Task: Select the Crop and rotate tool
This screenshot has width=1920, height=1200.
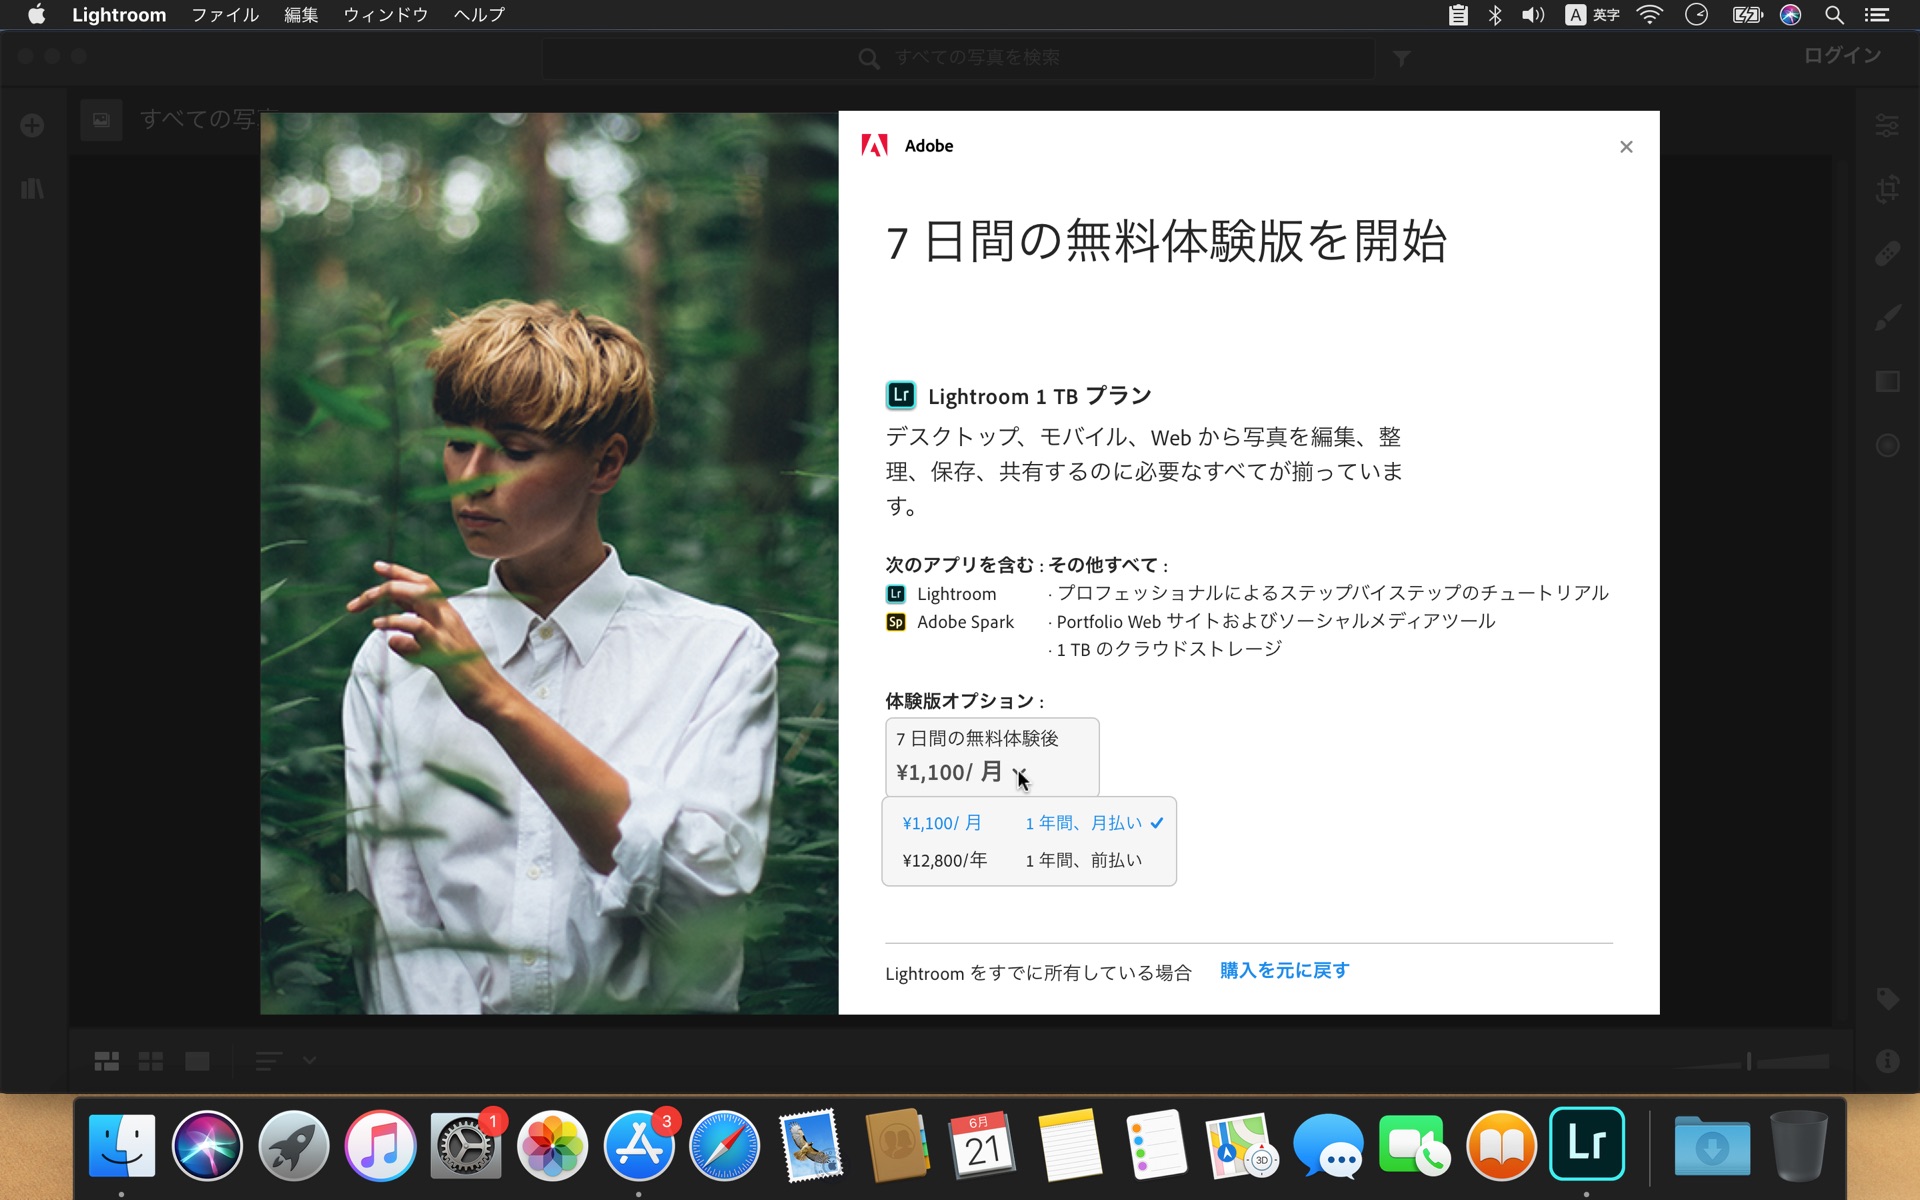Action: [1887, 189]
